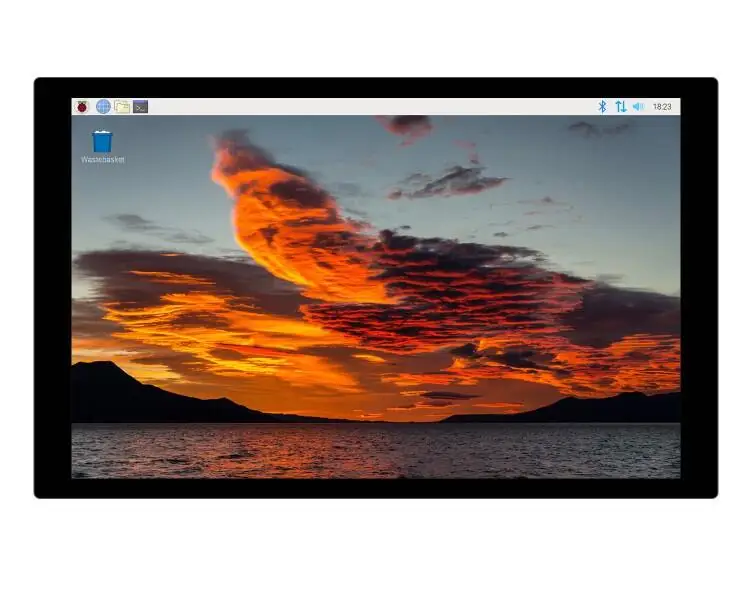
Task: Launch the web browser globe icon
Action: coord(103,106)
